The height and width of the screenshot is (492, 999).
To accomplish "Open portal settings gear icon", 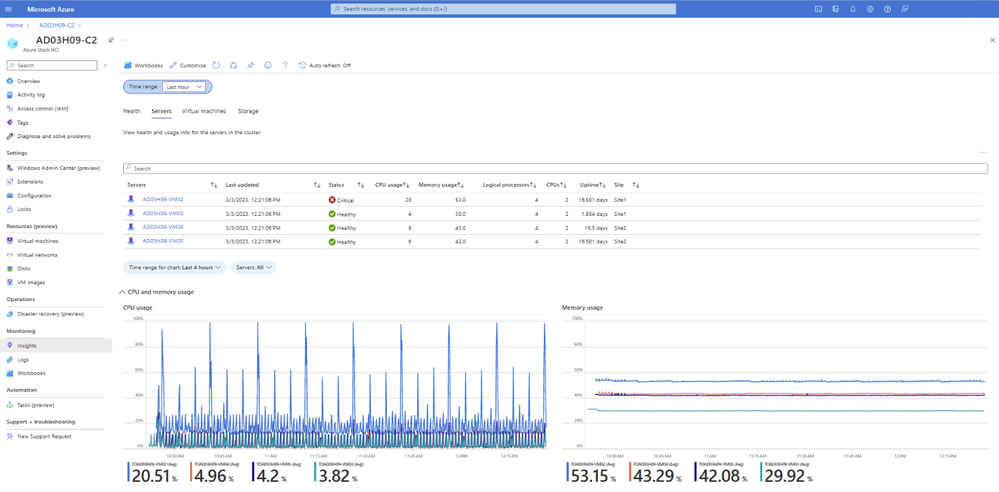I will [x=870, y=9].
